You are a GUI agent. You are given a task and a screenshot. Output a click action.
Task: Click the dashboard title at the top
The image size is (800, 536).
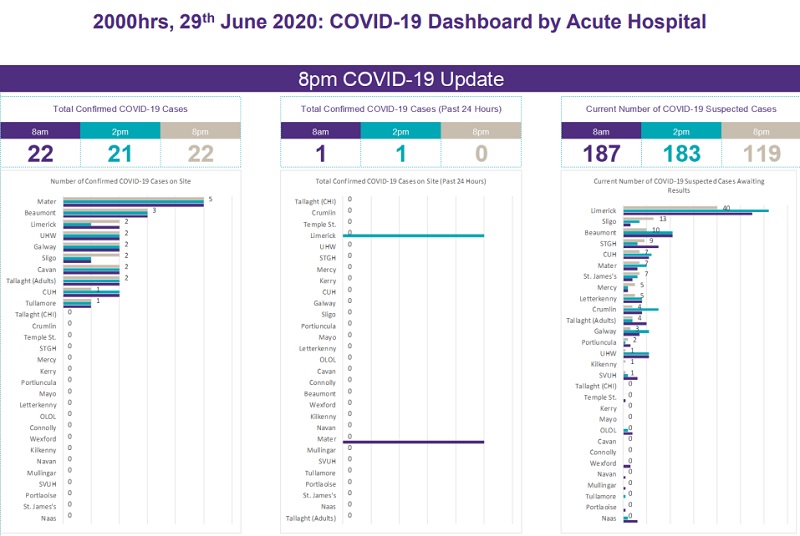400,21
